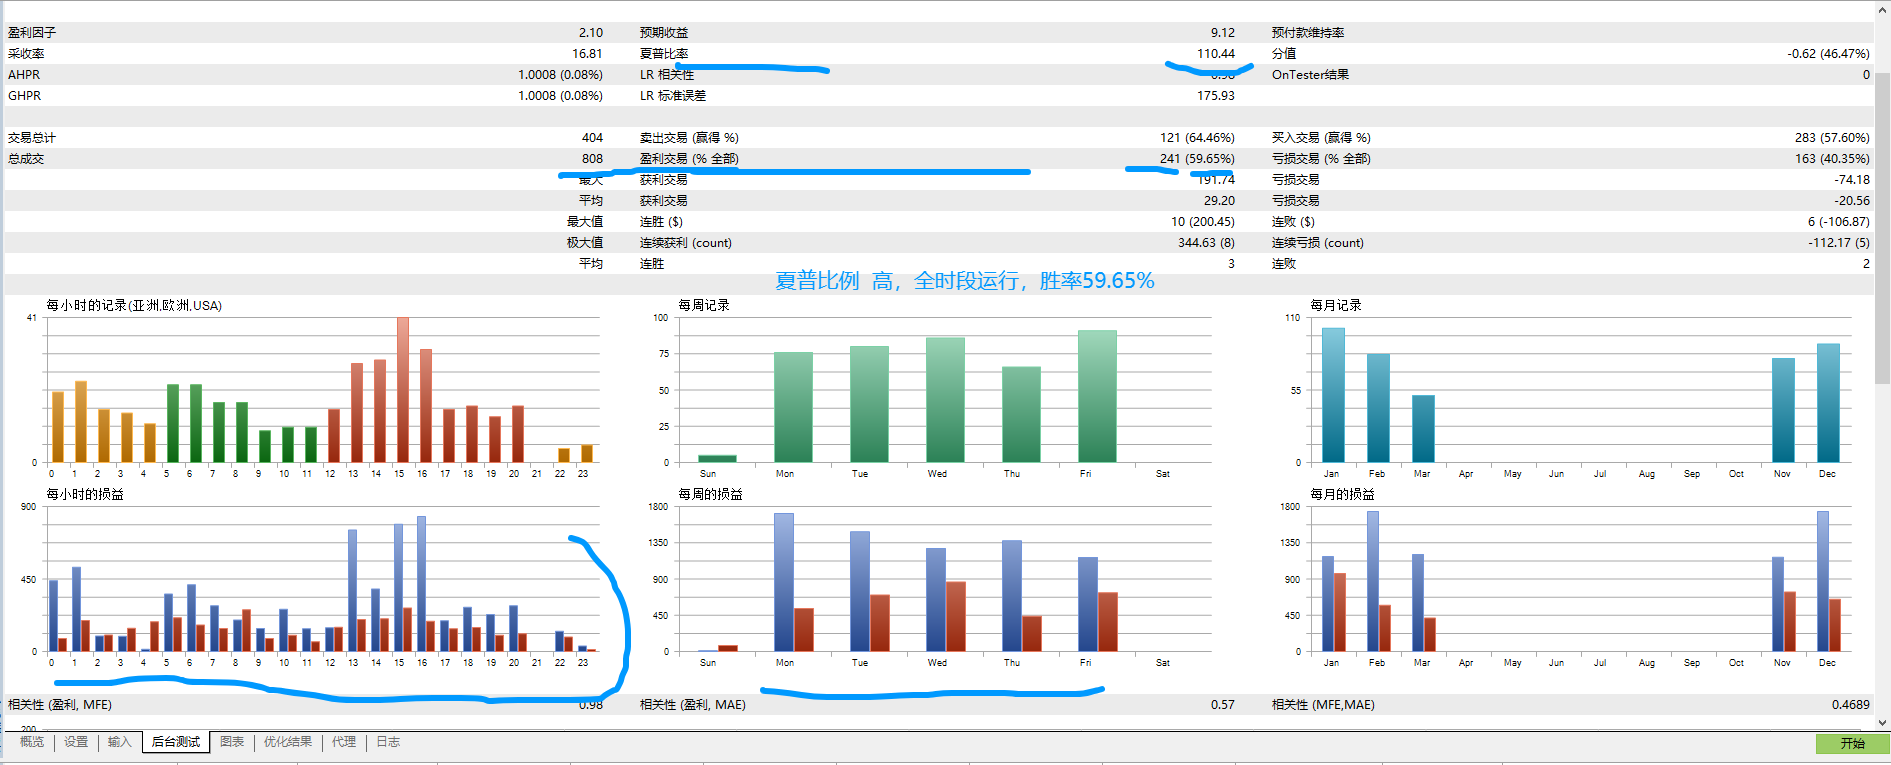Click the 连续获利 value 344.63 (8)
The height and width of the screenshot is (765, 1891).
(1206, 243)
